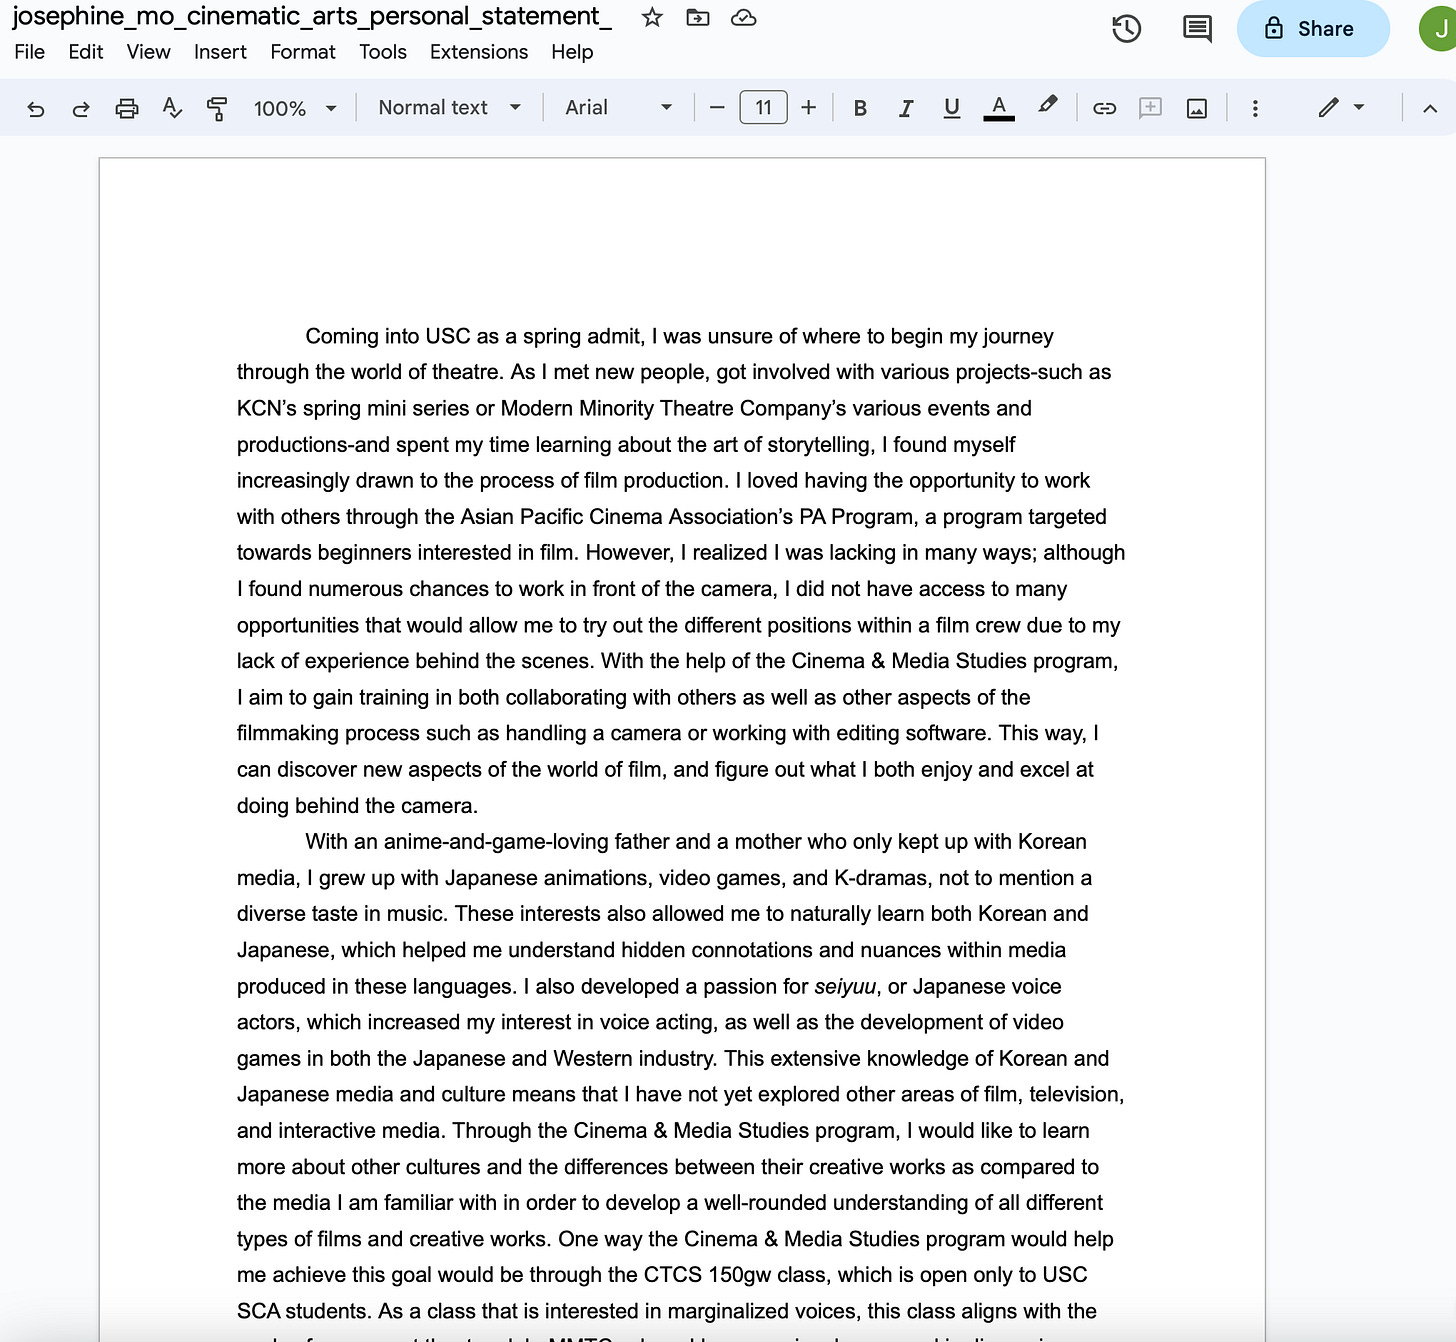Click the Share button
The height and width of the screenshot is (1342, 1456).
click(1312, 29)
